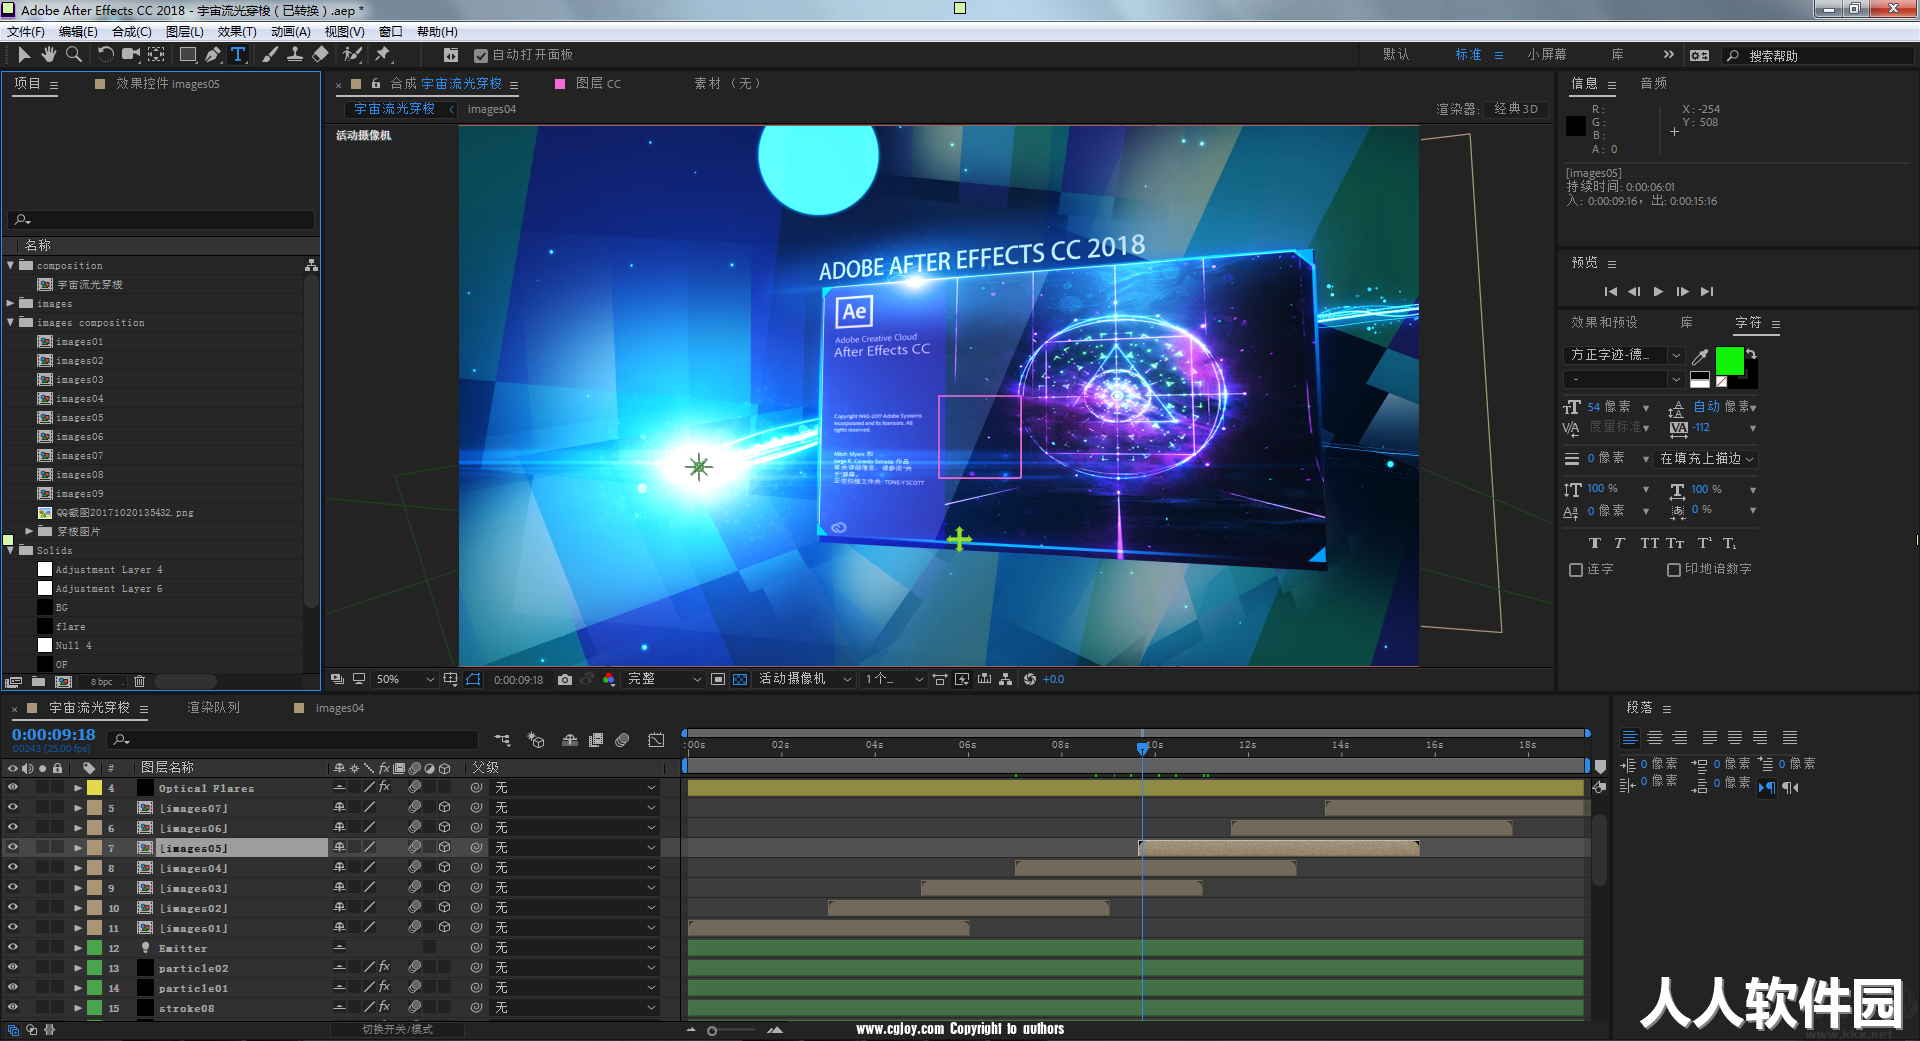Adjust the timeline zoom slider
Image resolution: width=1920 pixels, height=1041 pixels.
pyautogui.click(x=712, y=1031)
